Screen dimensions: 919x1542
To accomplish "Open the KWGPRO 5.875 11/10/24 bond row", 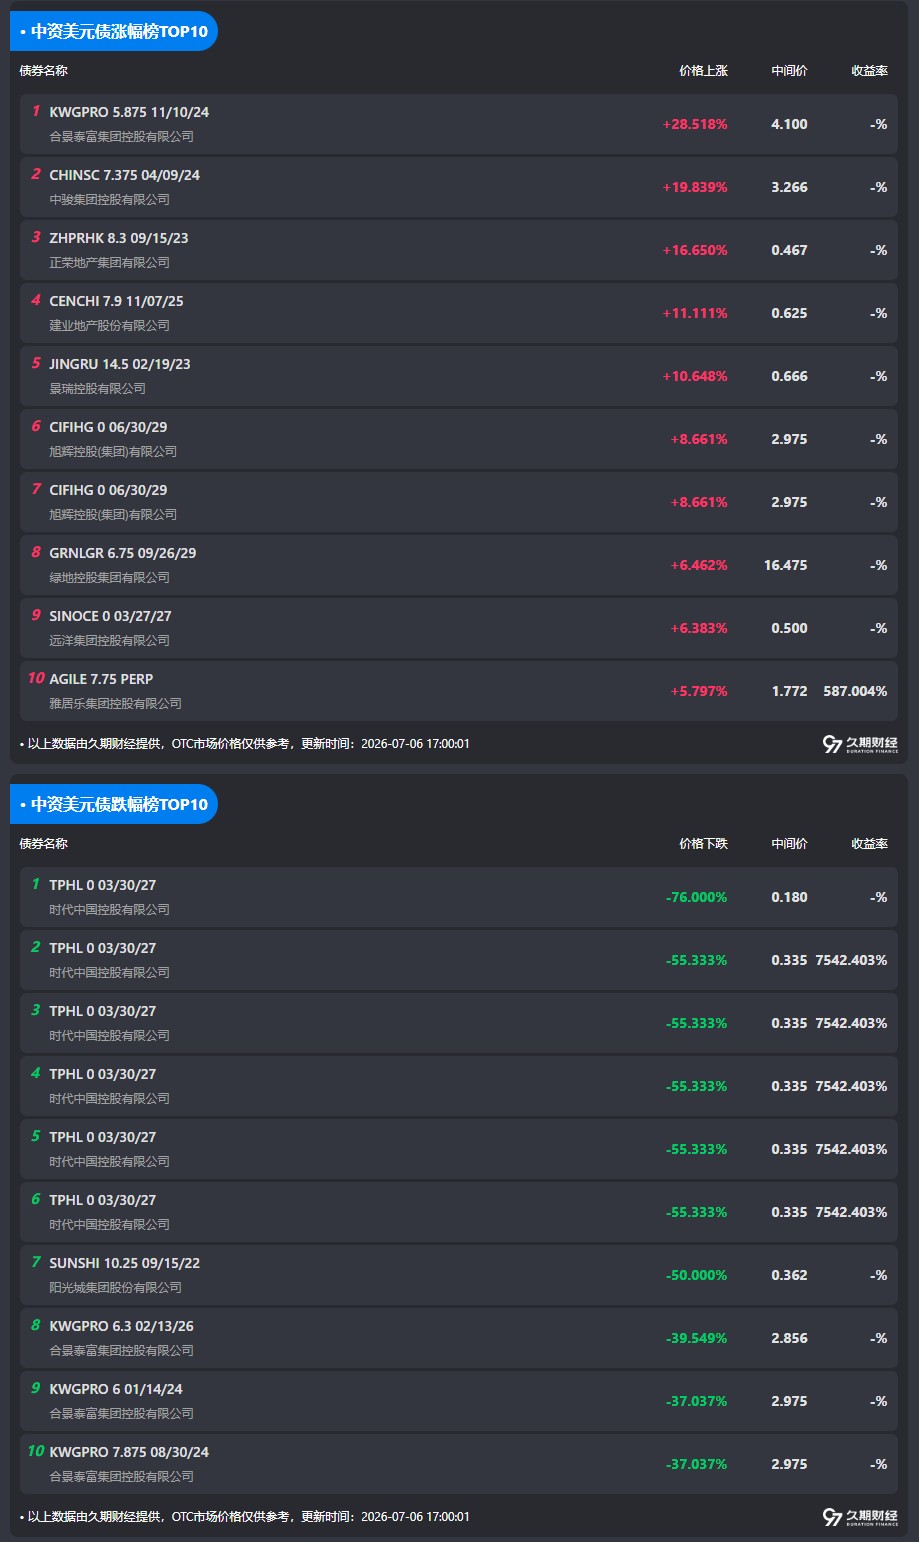I will point(459,124).
